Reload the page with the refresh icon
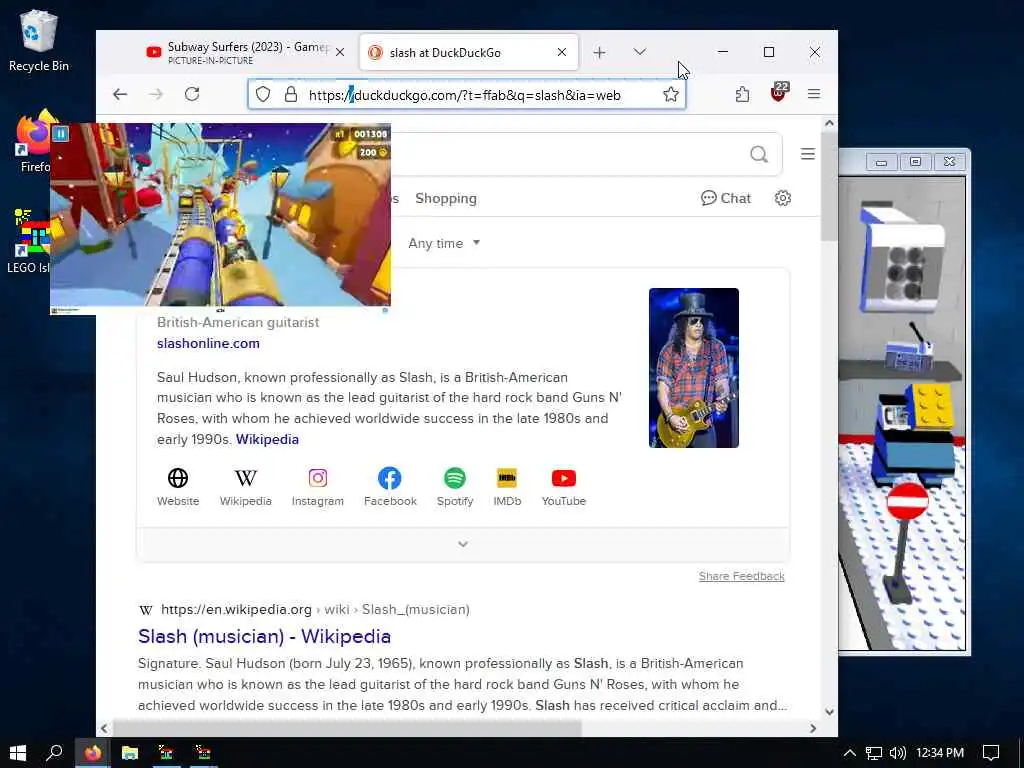The height and width of the screenshot is (768, 1024). point(192,94)
